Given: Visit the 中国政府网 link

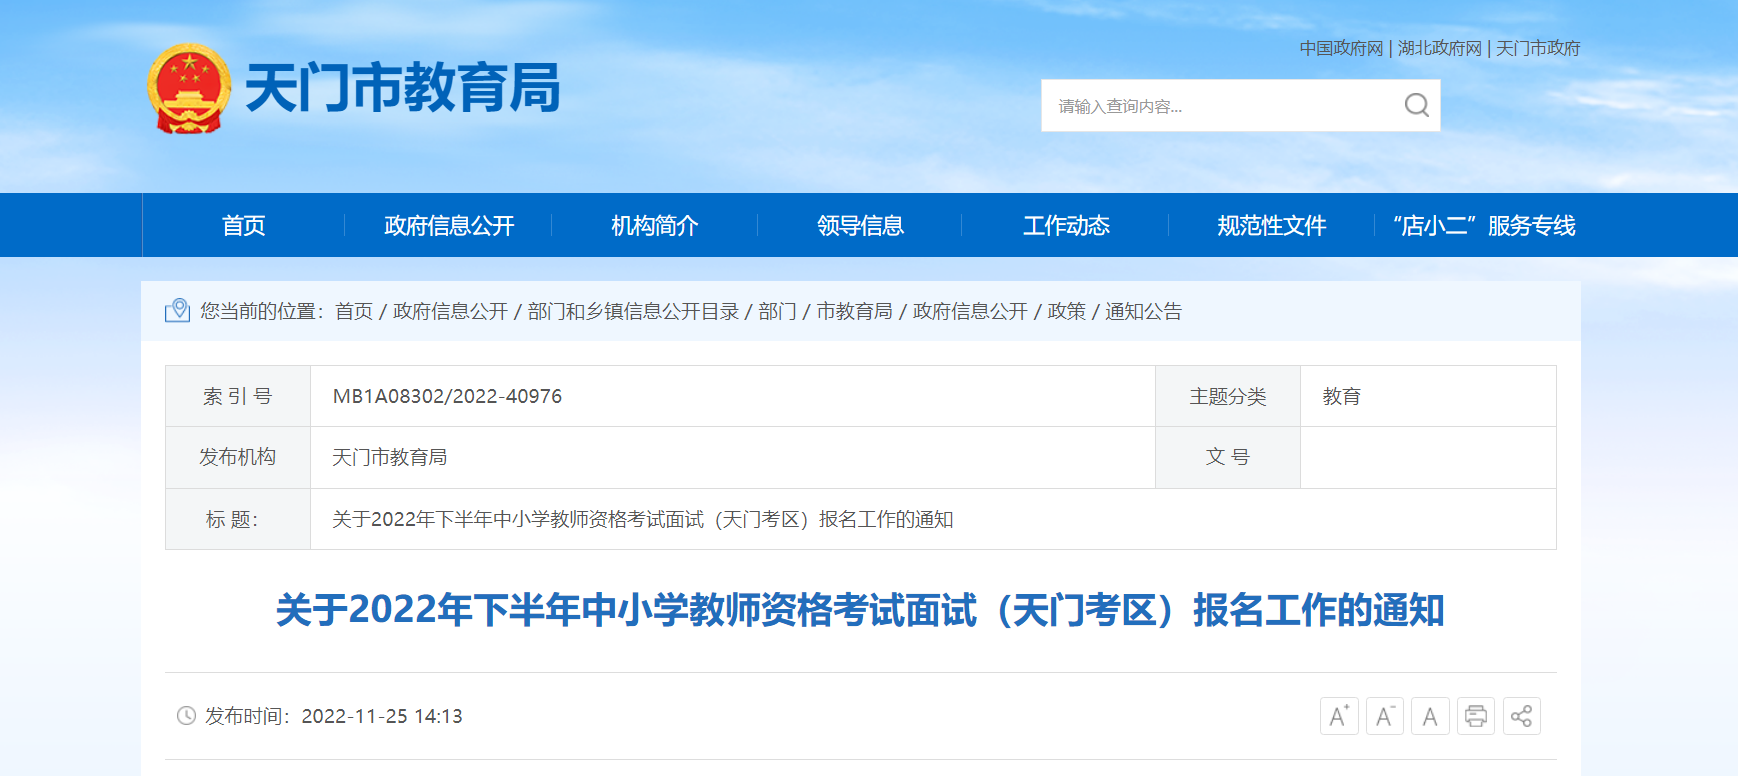Looking at the screenshot, I should [x=1341, y=48].
